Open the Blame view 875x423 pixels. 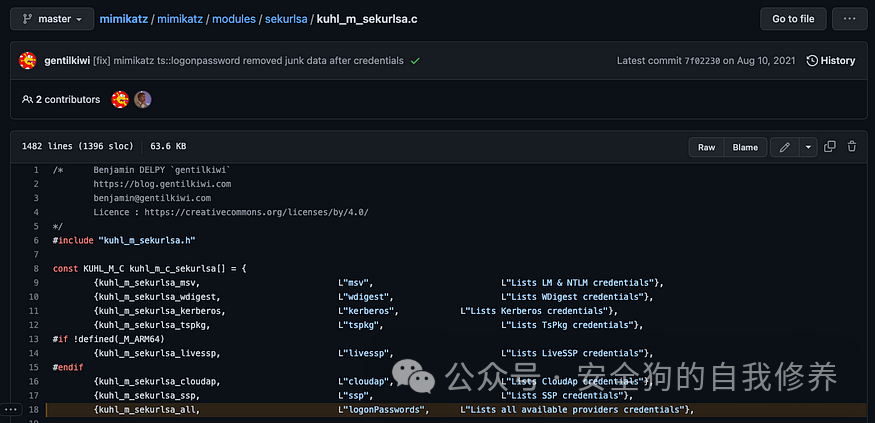(745, 147)
